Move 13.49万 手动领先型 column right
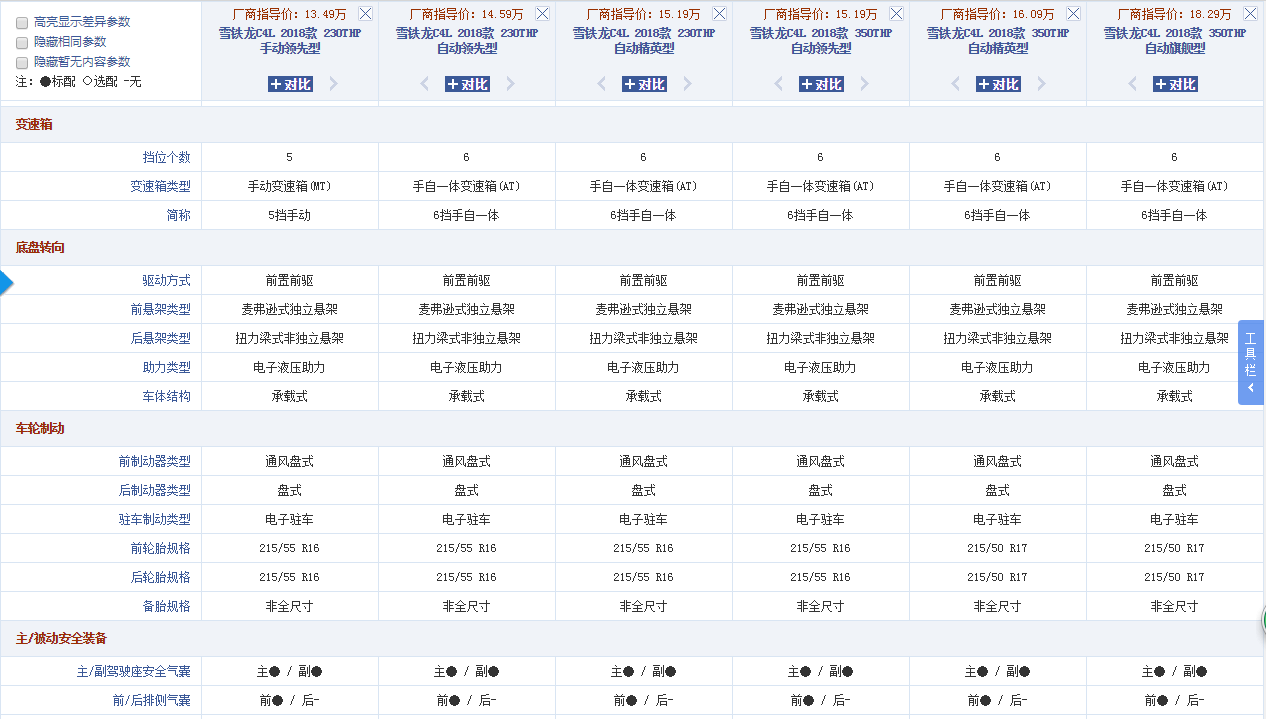The image size is (1266, 719). pos(334,84)
